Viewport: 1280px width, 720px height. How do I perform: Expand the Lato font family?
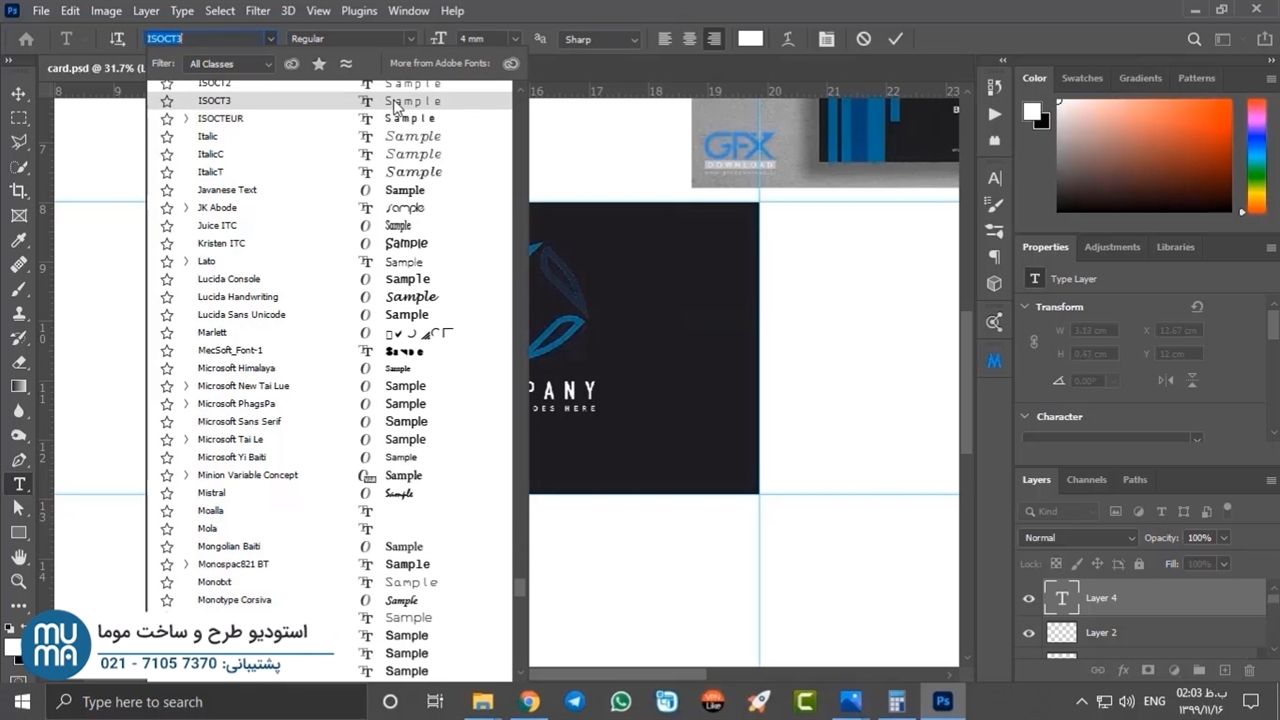tap(186, 261)
